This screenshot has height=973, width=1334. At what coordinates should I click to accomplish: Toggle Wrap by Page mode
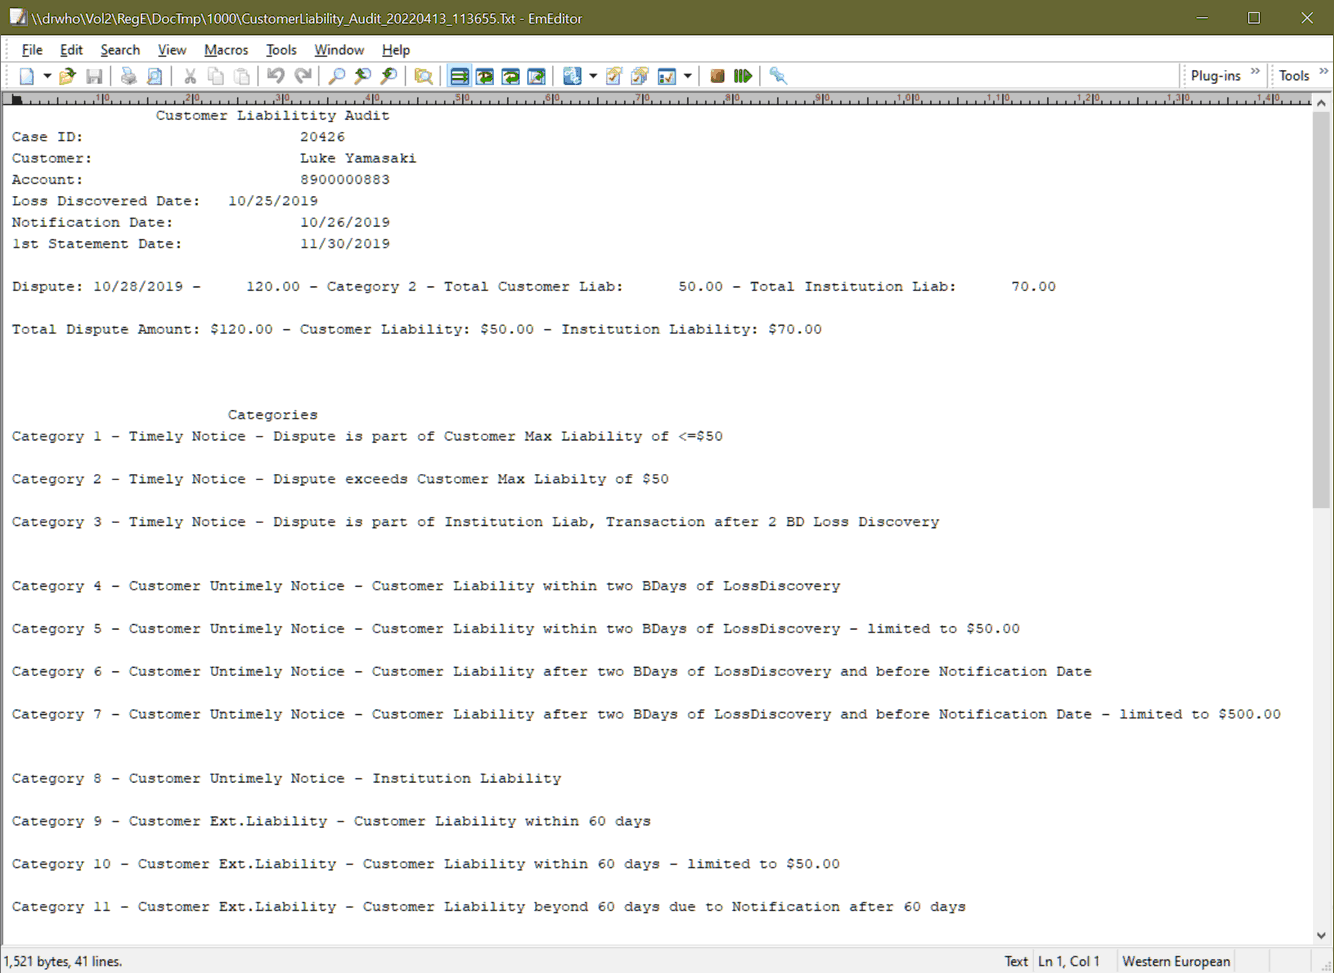coord(537,76)
